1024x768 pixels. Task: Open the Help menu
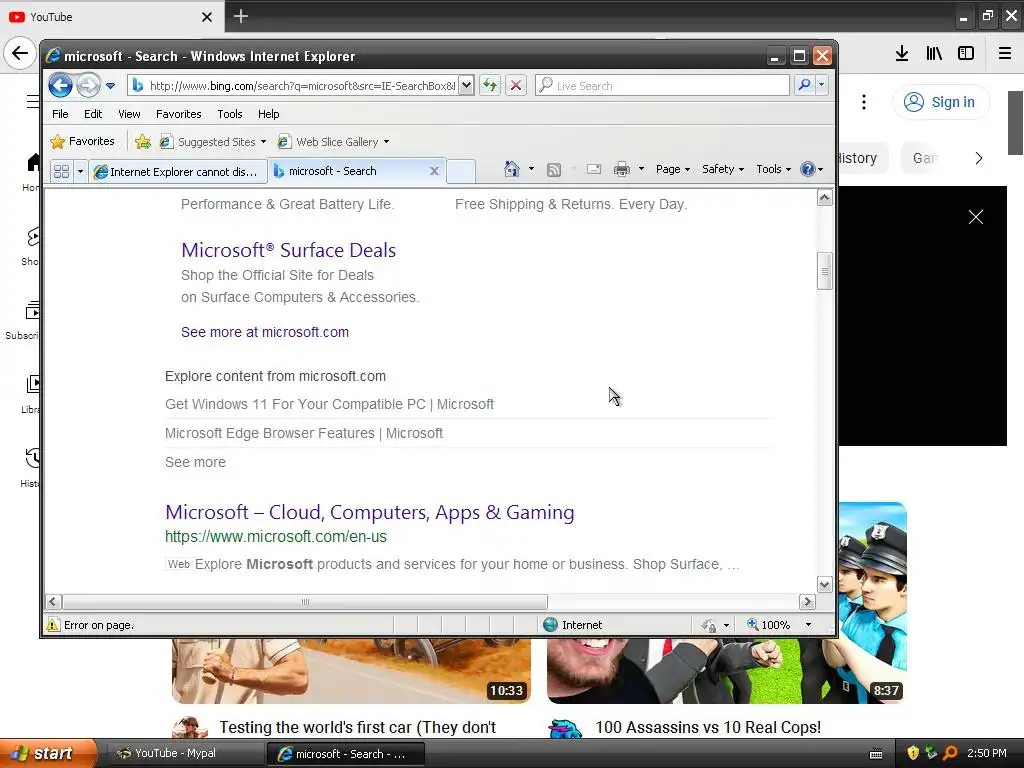click(268, 114)
